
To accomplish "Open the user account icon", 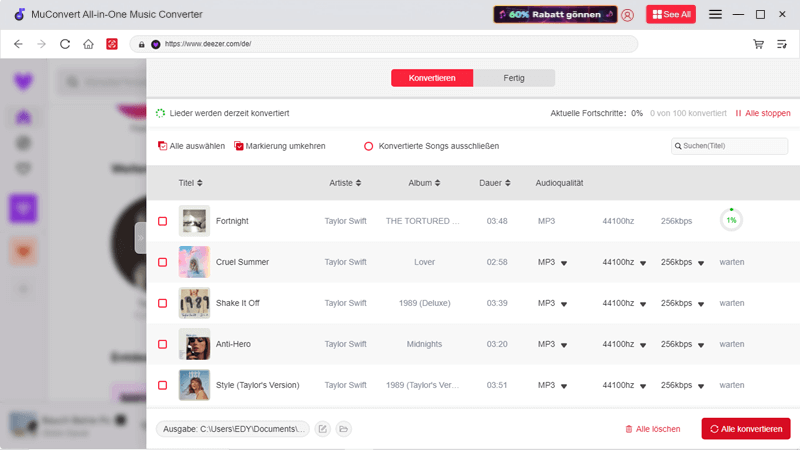I will point(628,15).
